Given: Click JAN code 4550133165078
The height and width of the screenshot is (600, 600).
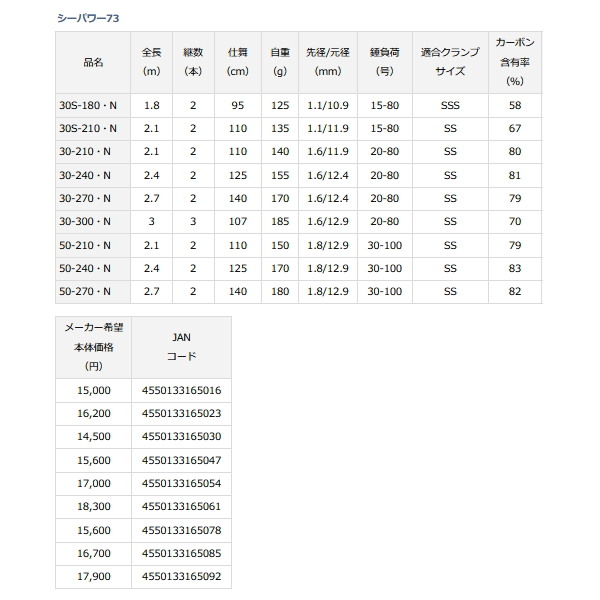Looking at the screenshot, I should [x=181, y=530].
